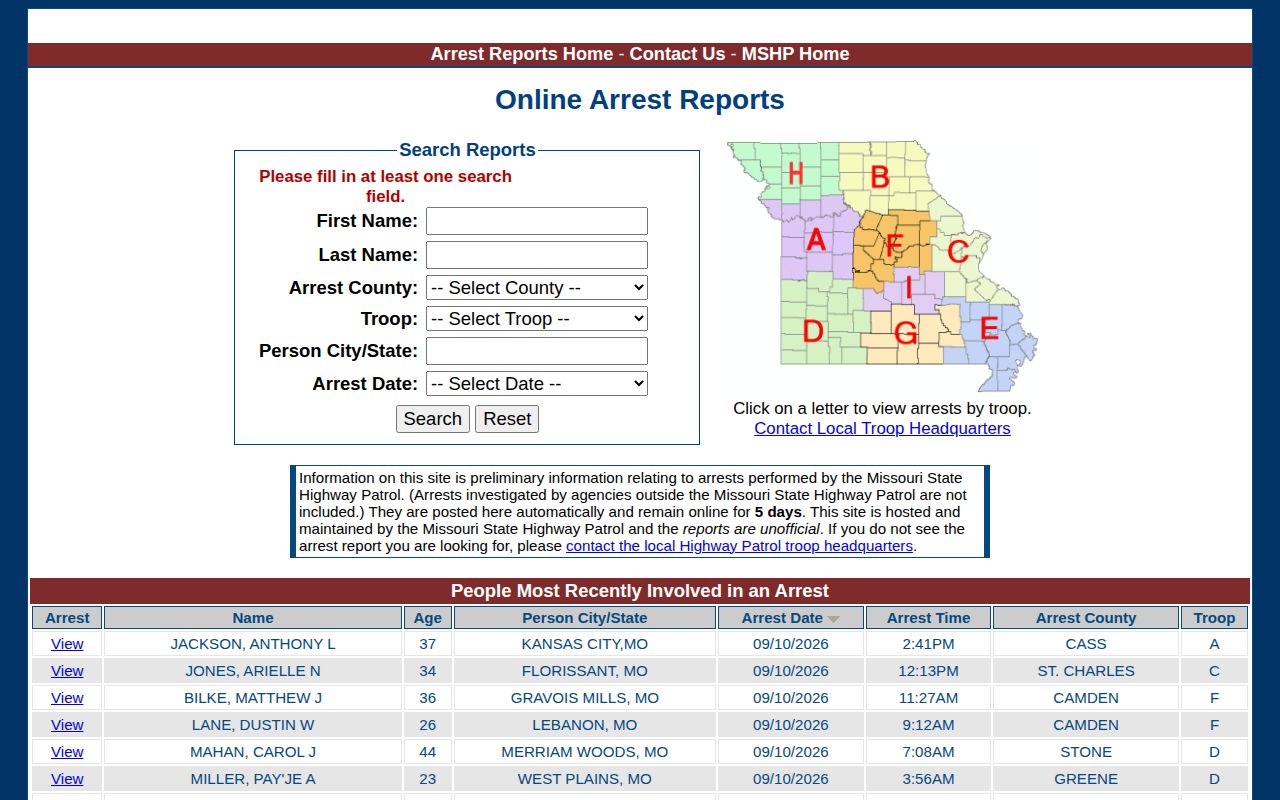
Task: Click the Search button
Action: pyautogui.click(x=433, y=419)
